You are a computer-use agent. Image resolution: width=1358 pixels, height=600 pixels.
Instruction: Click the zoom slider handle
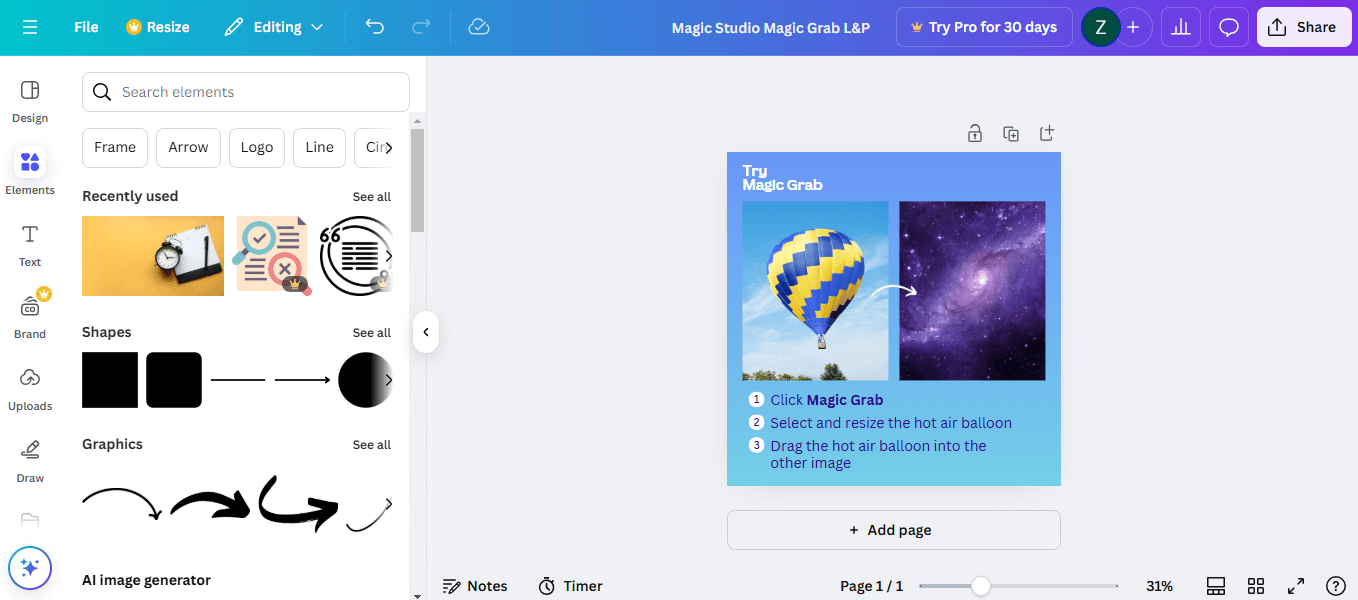pos(981,586)
